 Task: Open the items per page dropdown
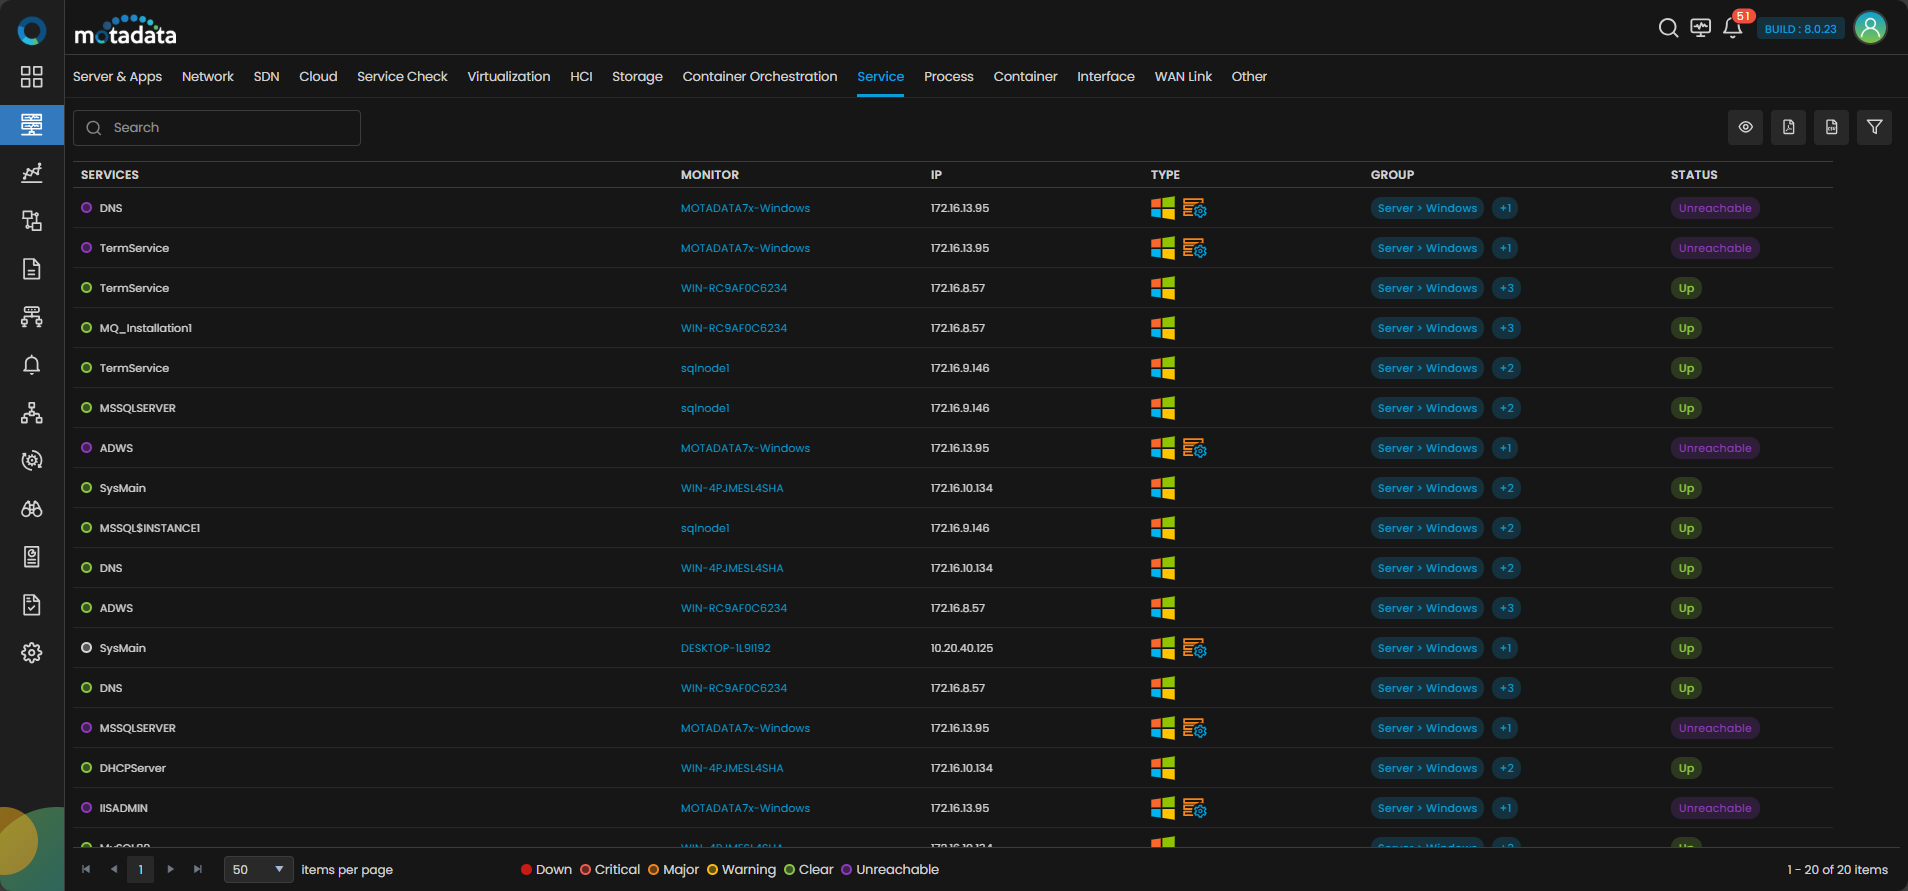[x=258, y=869]
